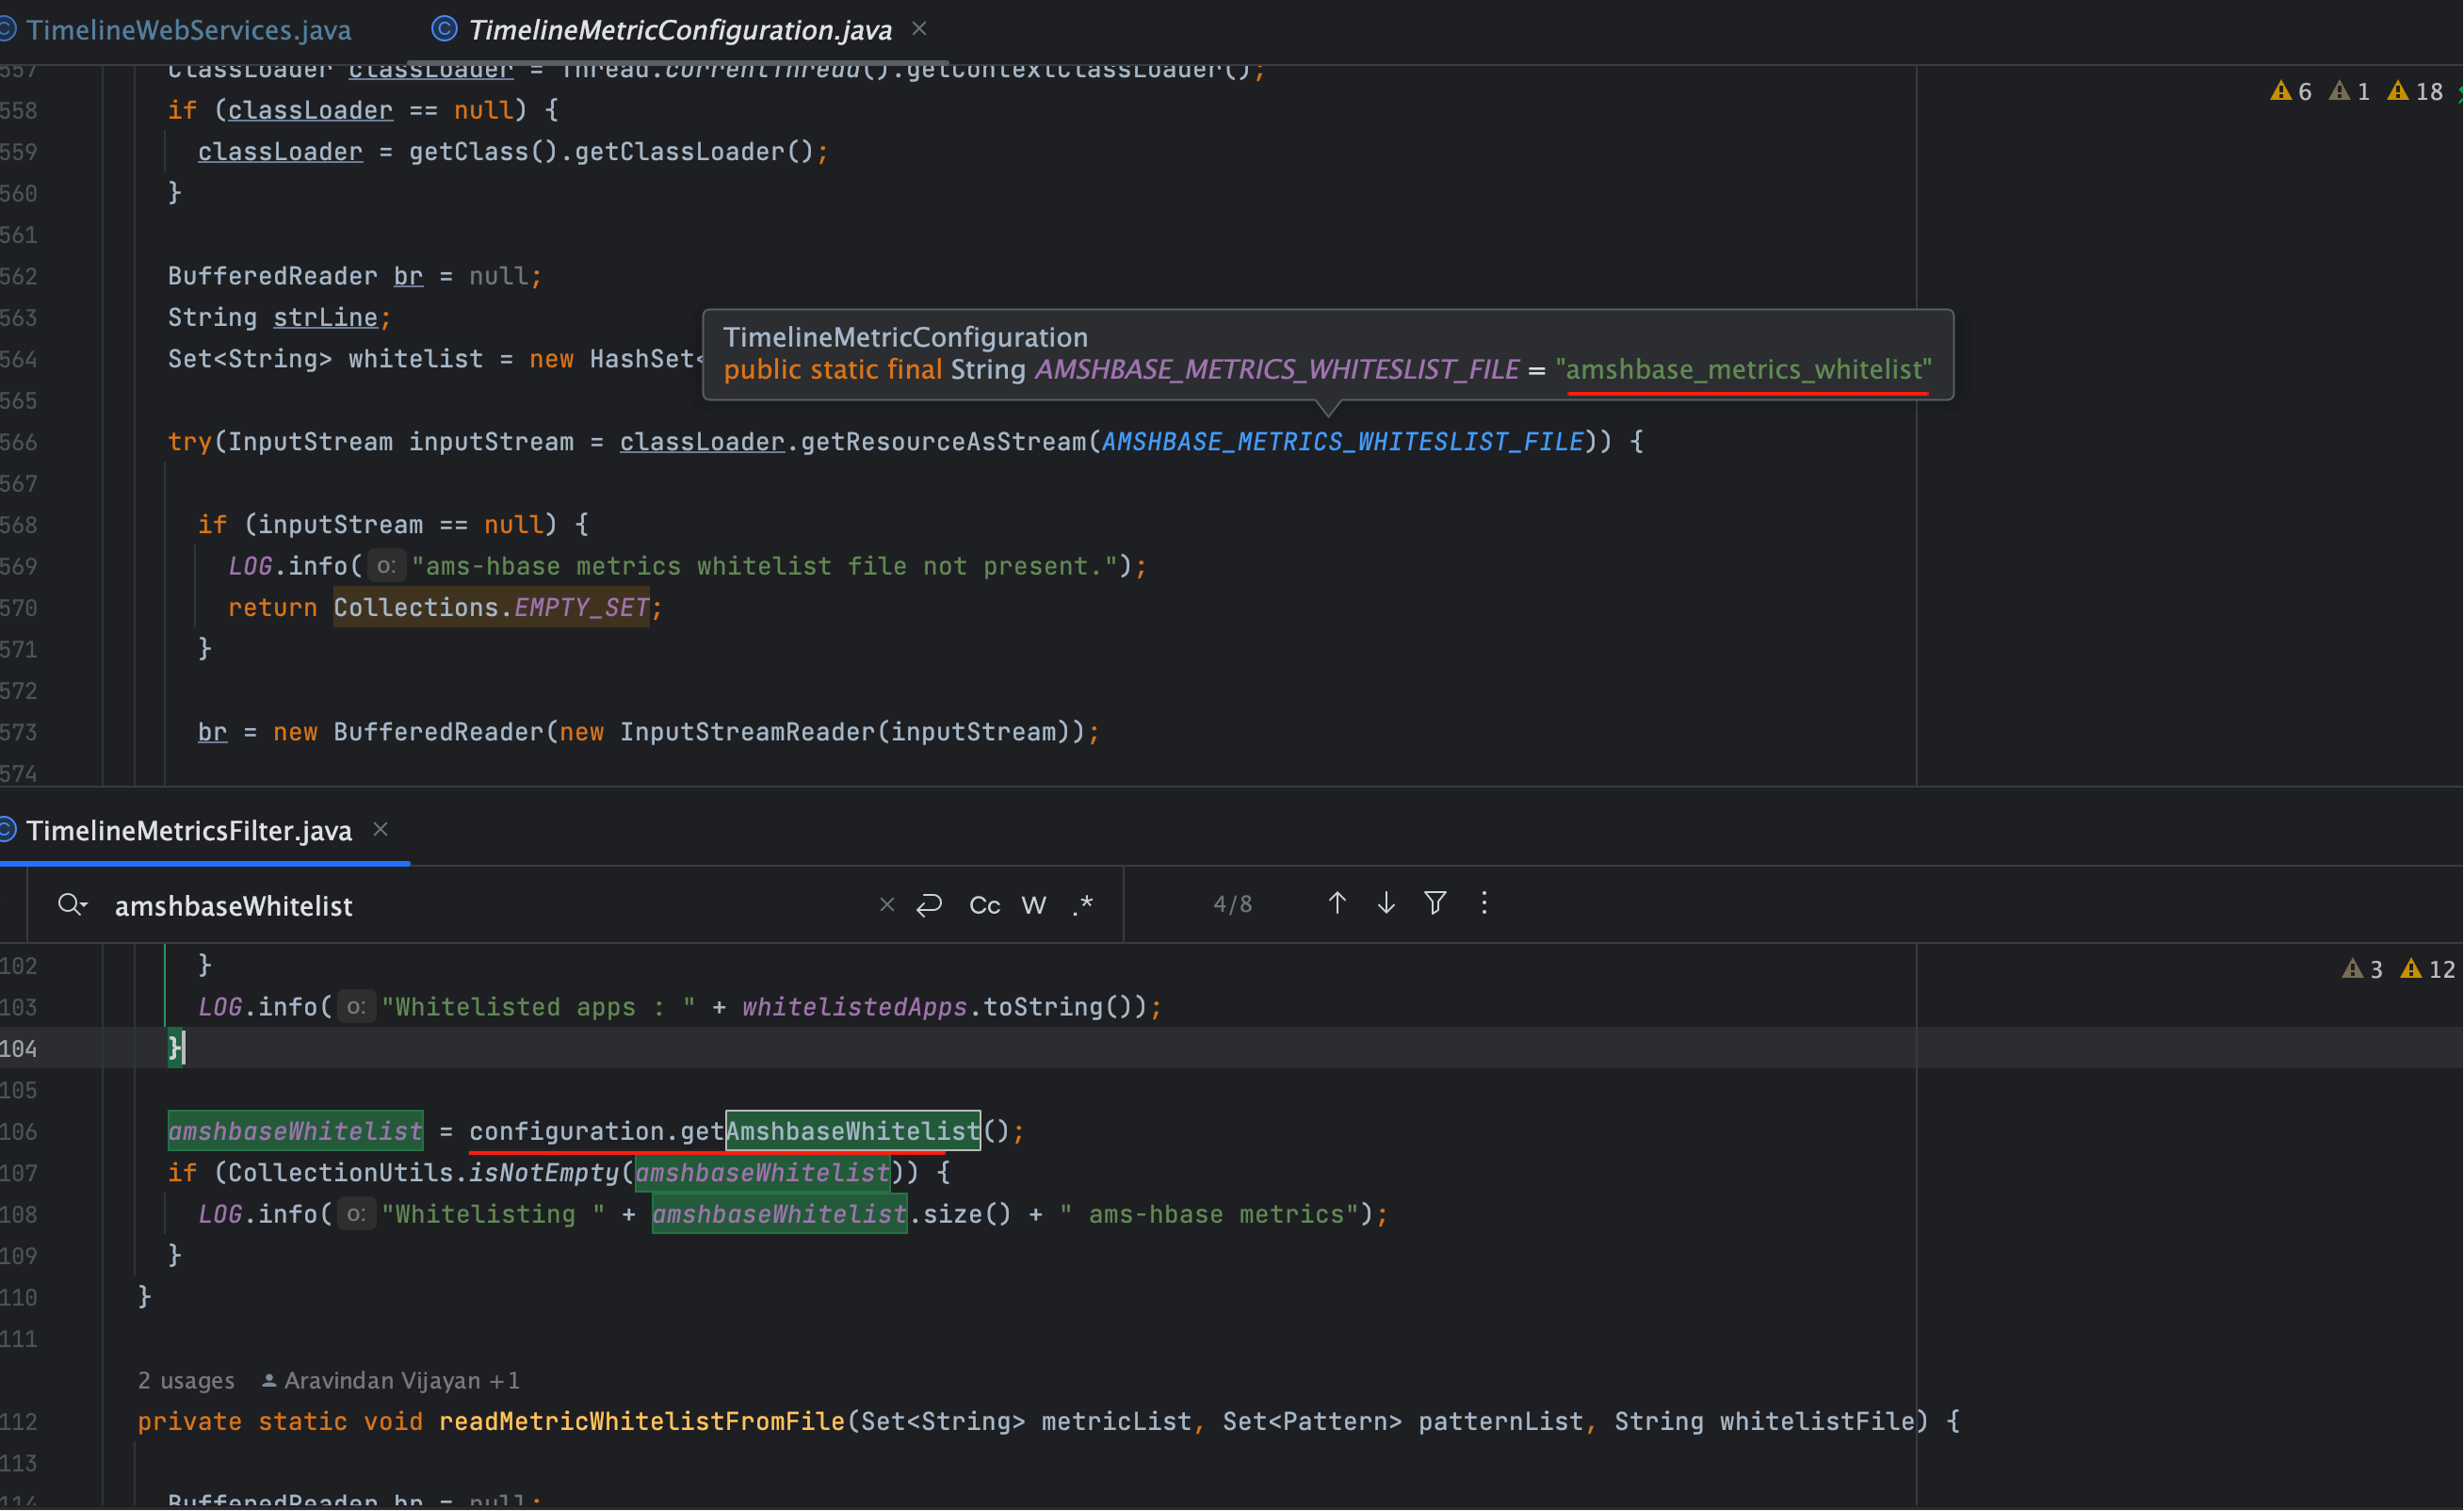Toggle whole Words (W) option
Screen dimensions: 2464x1511
pyautogui.click(x=1034, y=905)
